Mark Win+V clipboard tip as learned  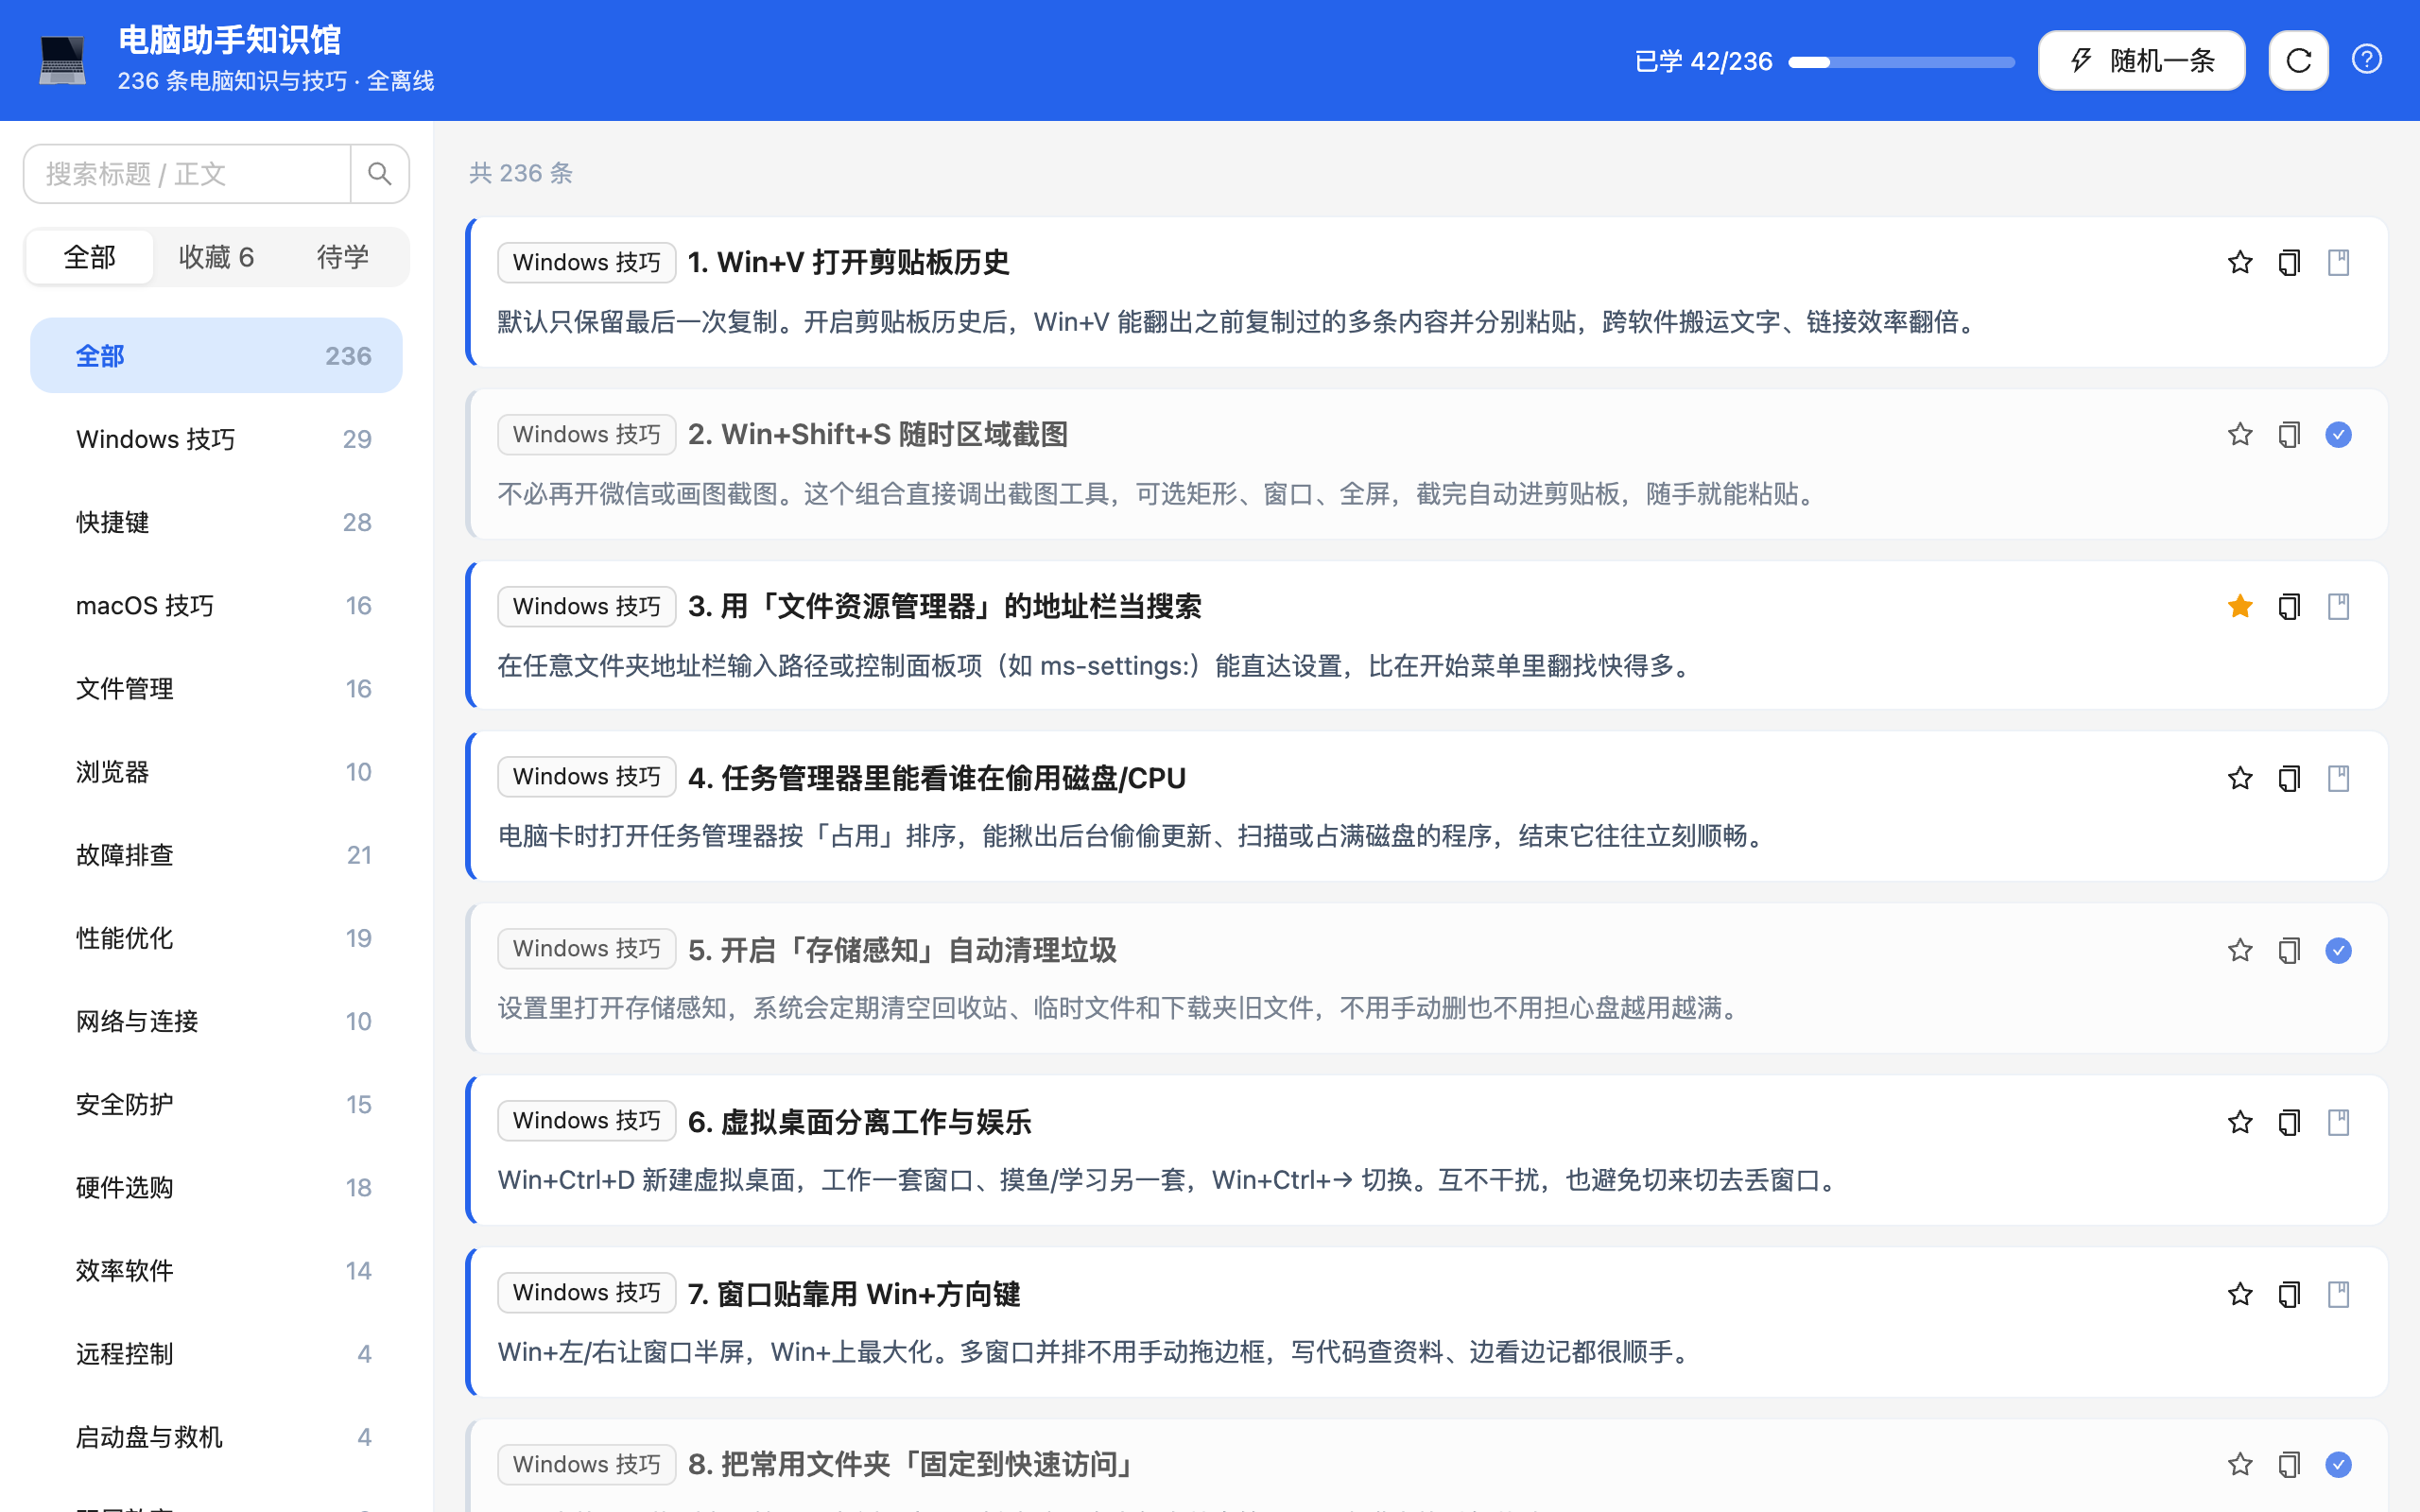(2338, 263)
